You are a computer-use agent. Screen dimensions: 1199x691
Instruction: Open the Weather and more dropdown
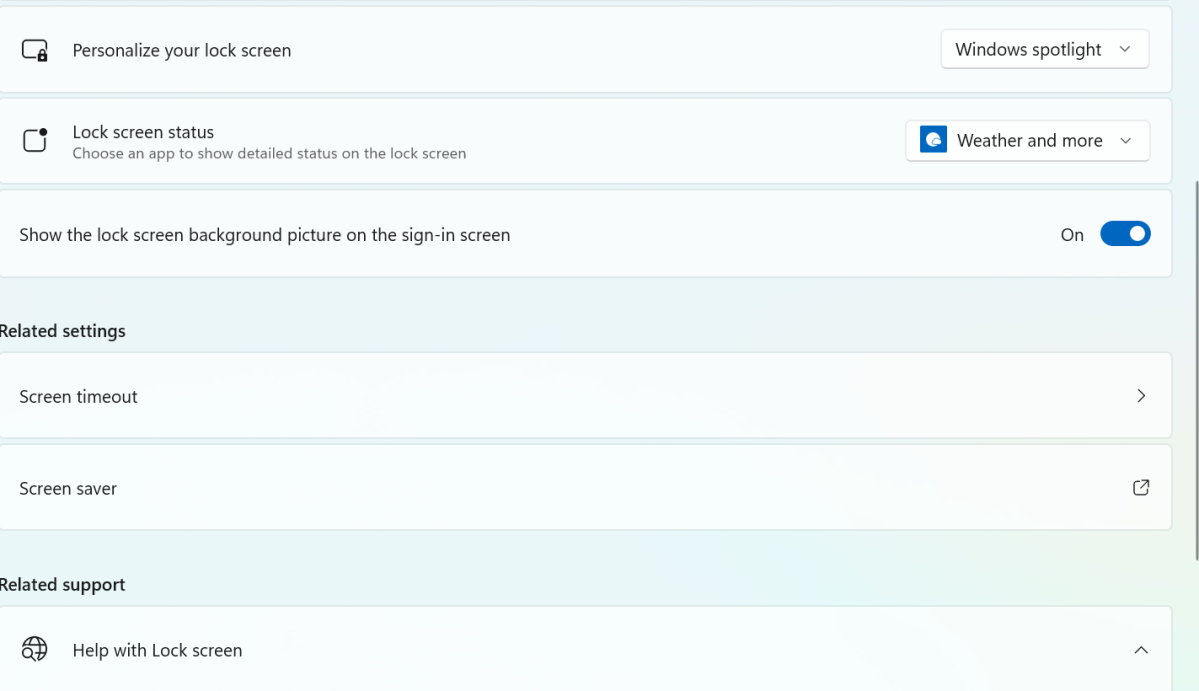click(x=1027, y=140)
